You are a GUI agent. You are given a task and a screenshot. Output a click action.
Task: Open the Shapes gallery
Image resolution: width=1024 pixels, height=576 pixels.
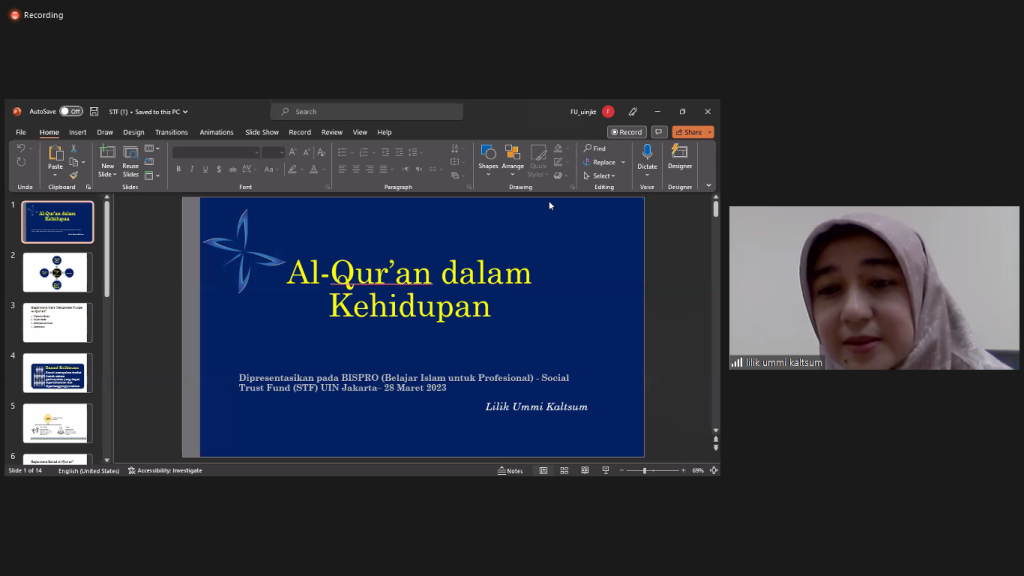tap(488, 161)
